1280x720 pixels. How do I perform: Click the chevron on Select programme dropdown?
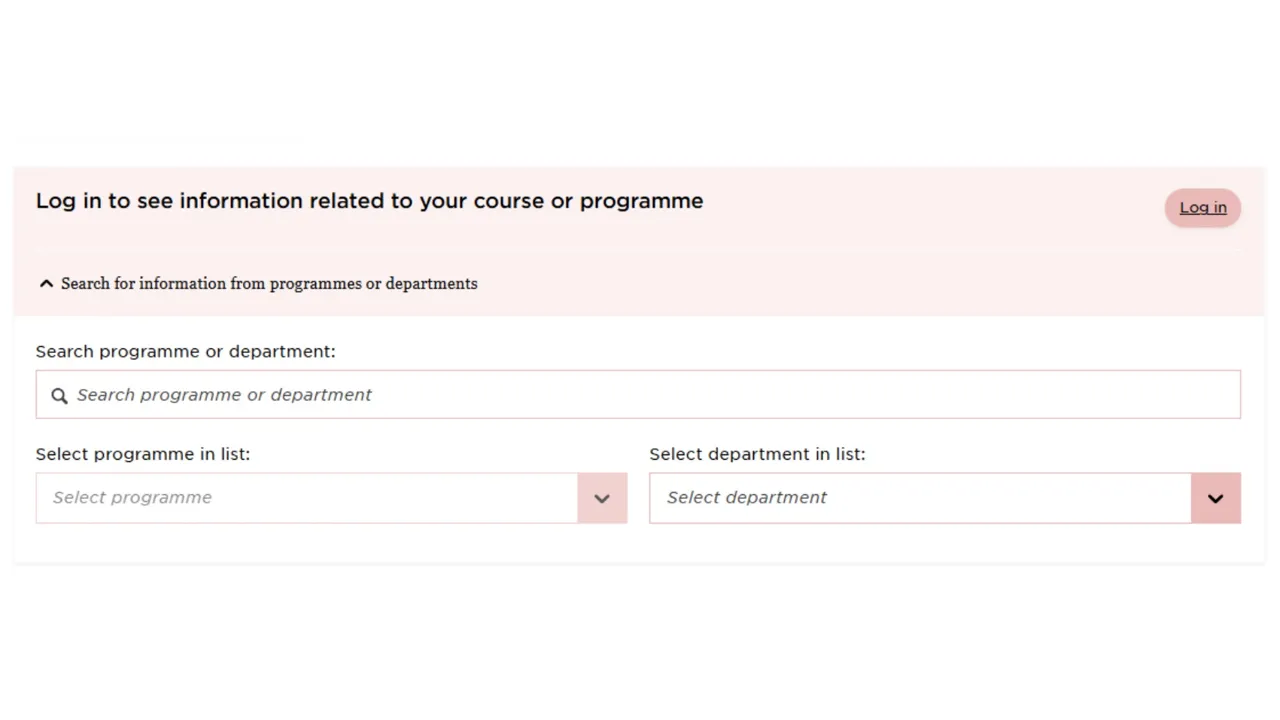click(x=601, y=497)
